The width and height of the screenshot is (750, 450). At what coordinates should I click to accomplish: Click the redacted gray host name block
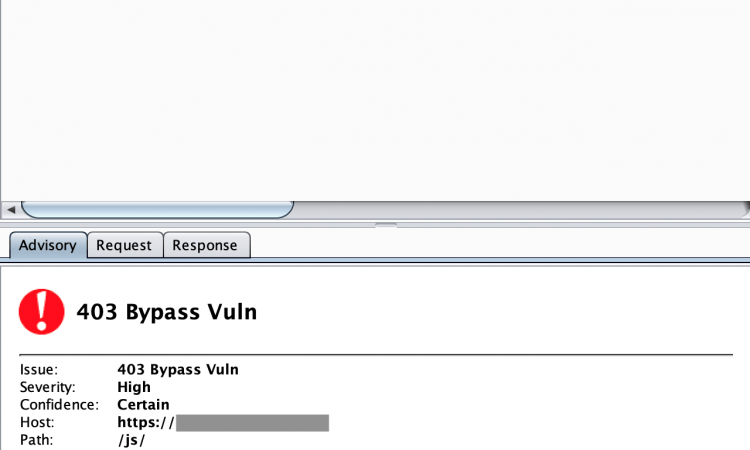coord(253,423)
